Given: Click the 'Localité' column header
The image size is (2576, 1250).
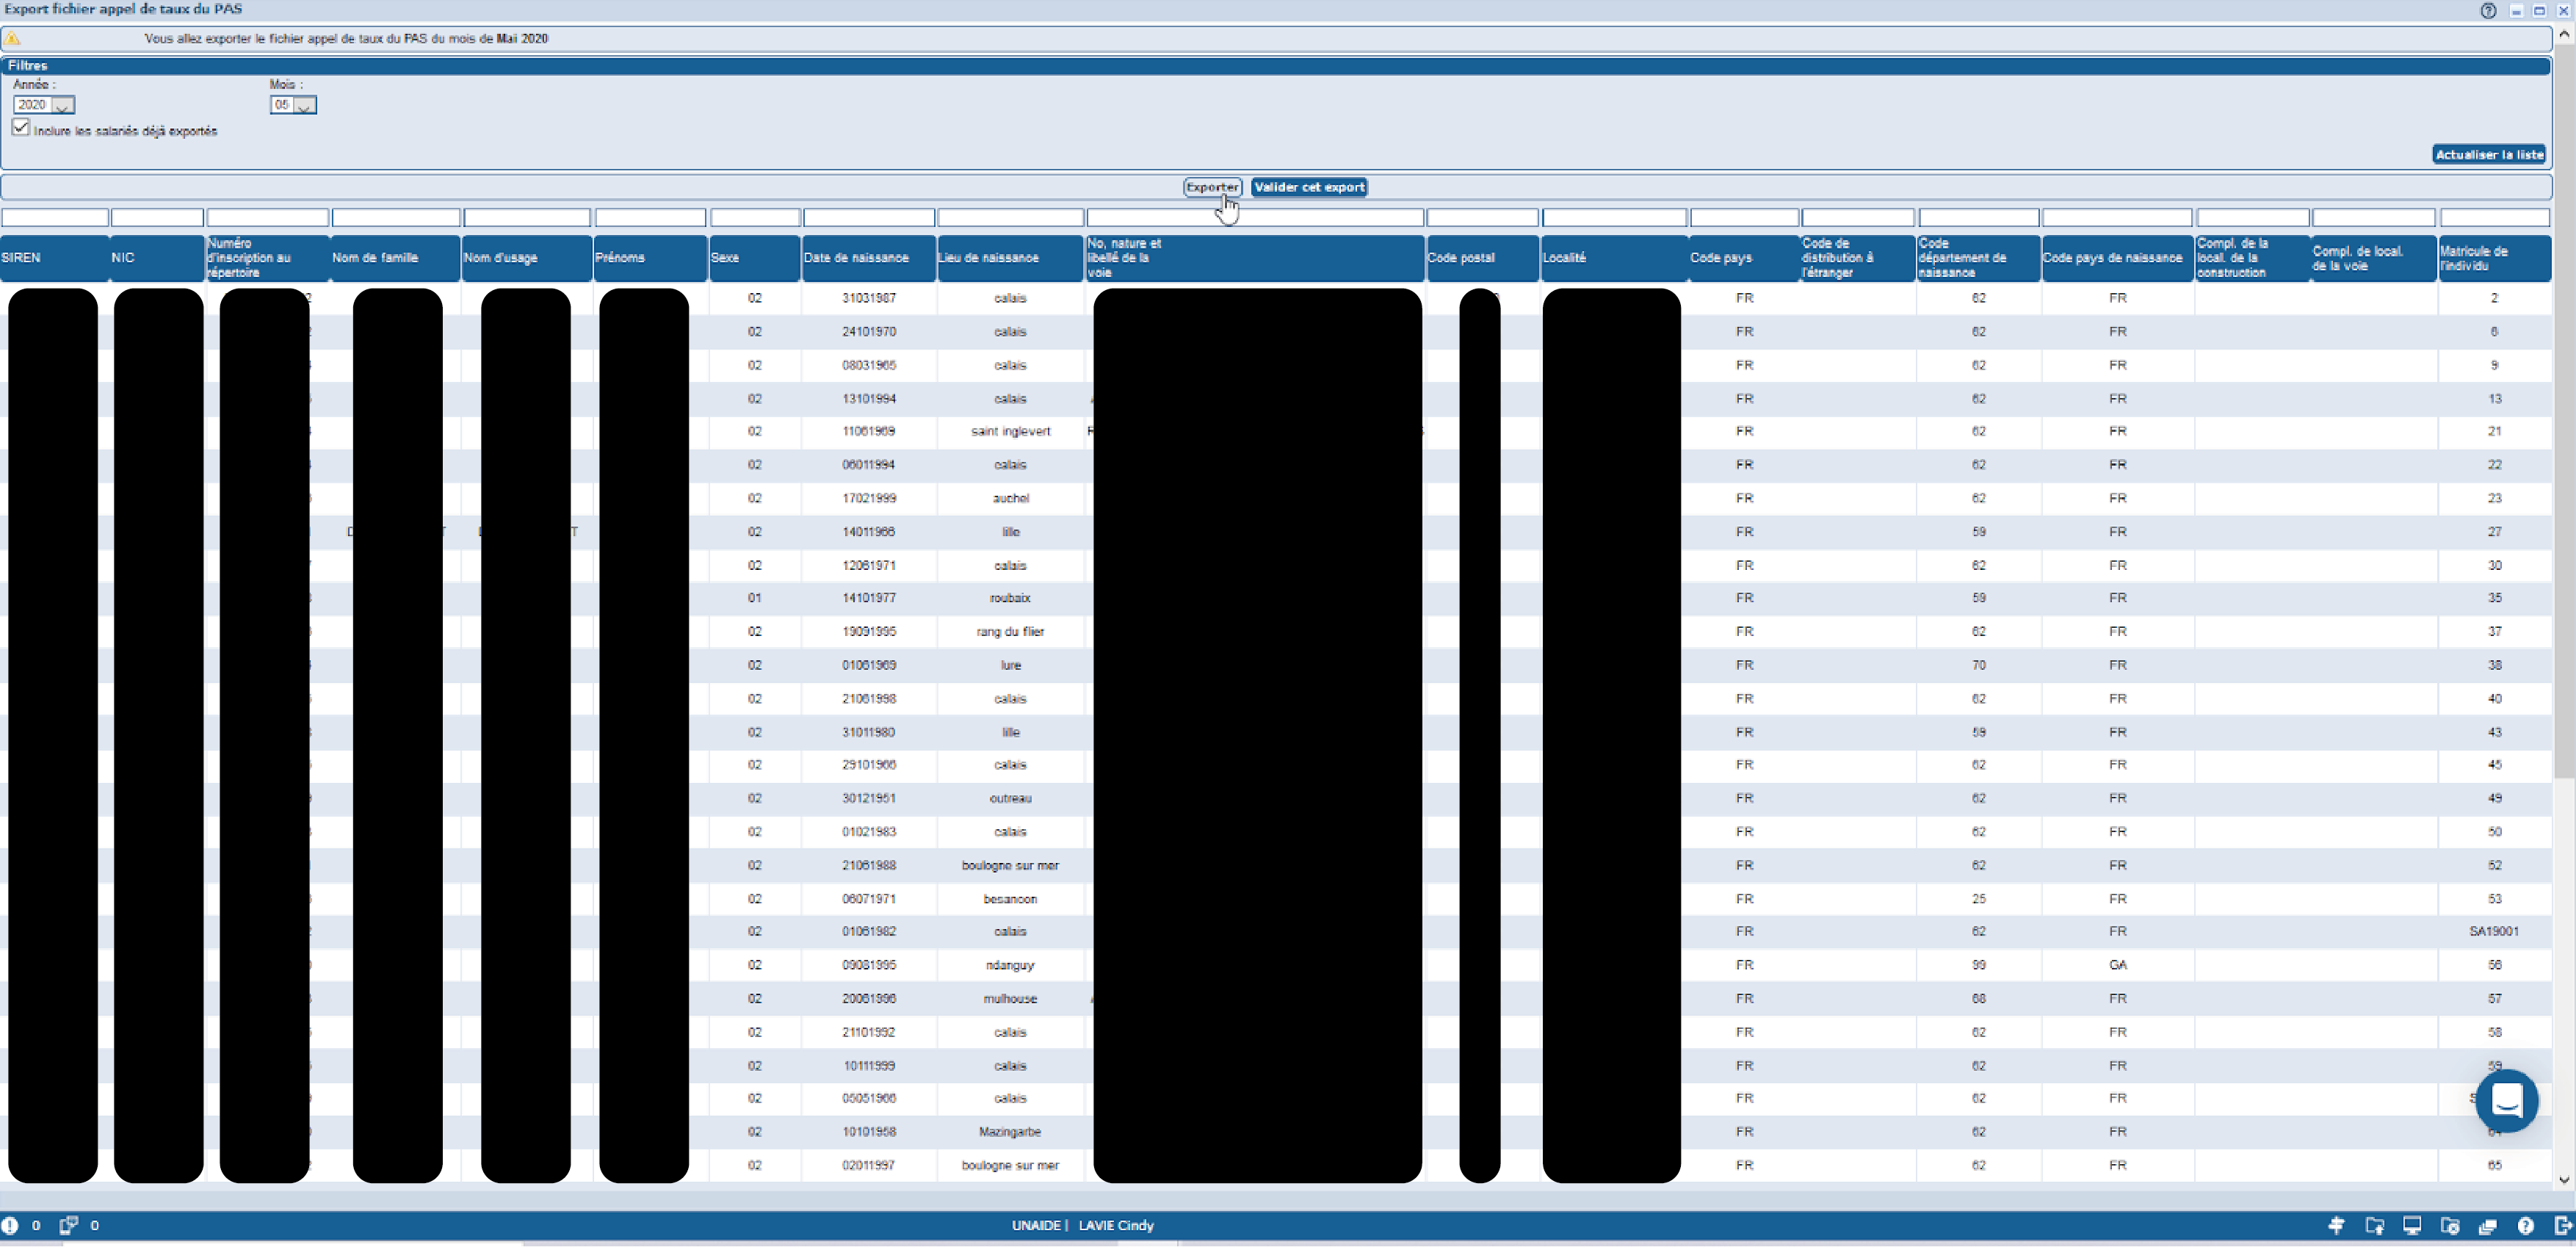Looking at the screenshot, I should (1615, 258).
